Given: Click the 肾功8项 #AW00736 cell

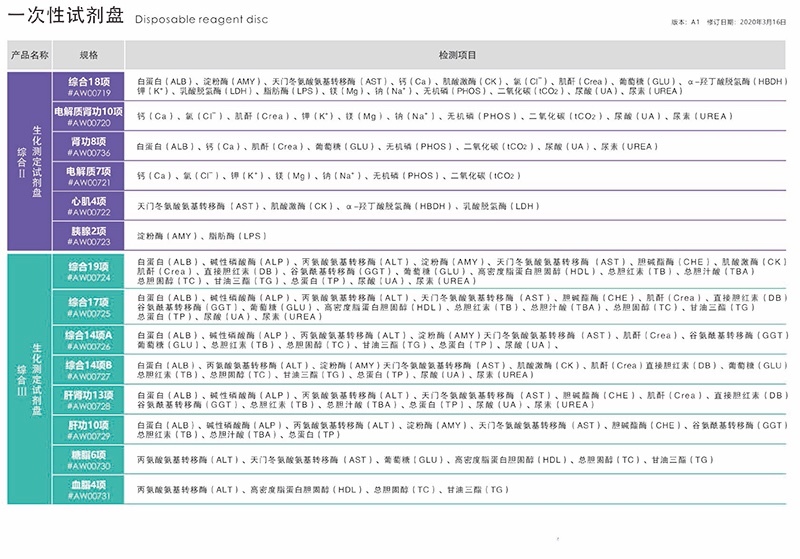Looking at the screenshot, I should tap(88, 147).
